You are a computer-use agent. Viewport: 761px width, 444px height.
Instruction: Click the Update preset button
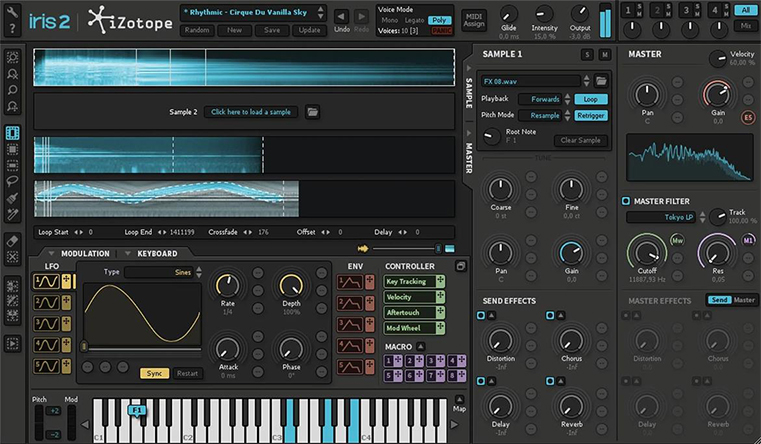(x=309, y=30)
